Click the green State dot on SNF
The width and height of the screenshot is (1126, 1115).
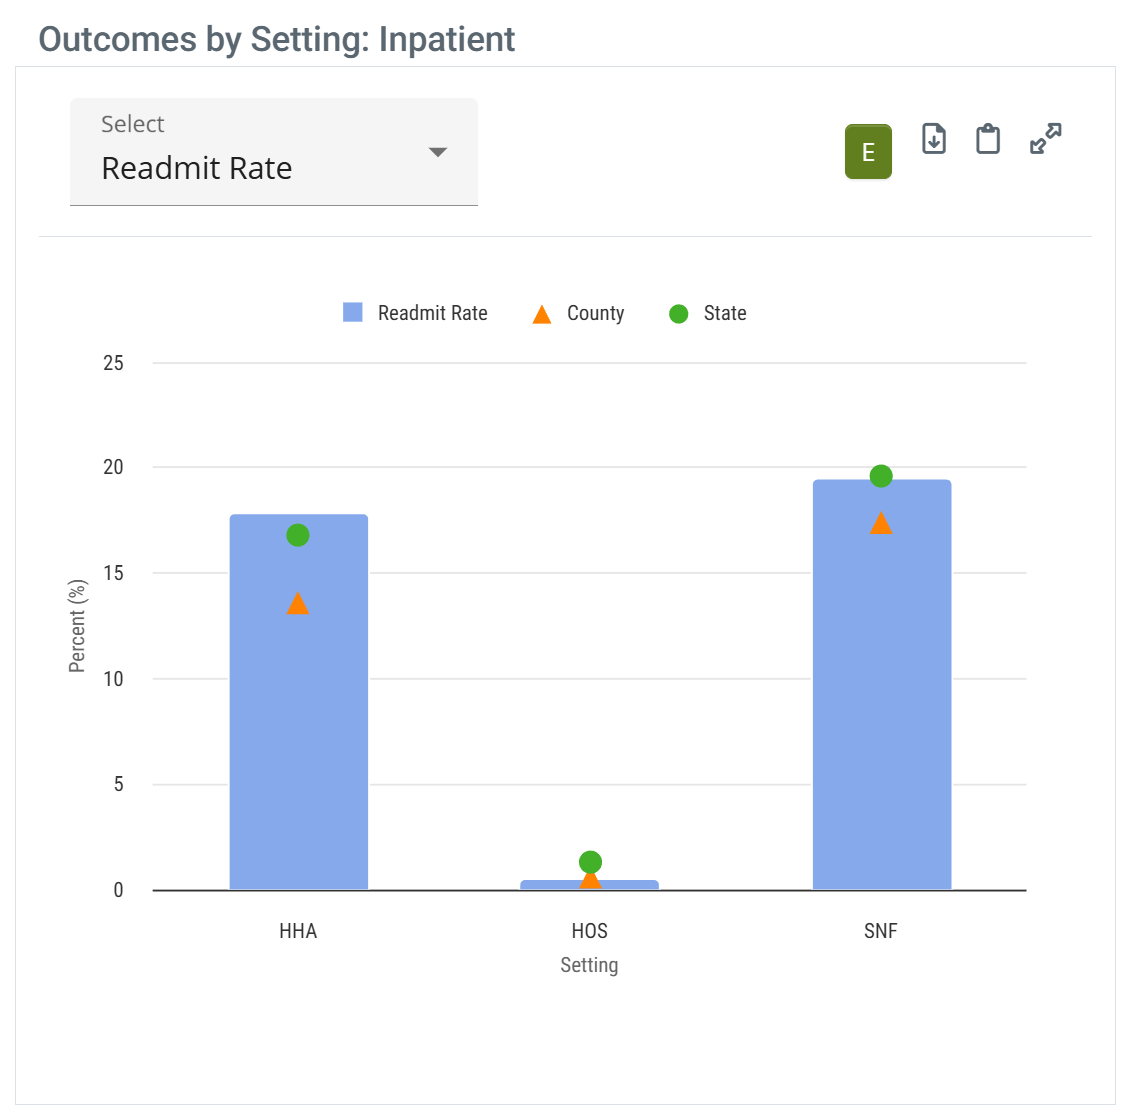click(x=881, y=476)
